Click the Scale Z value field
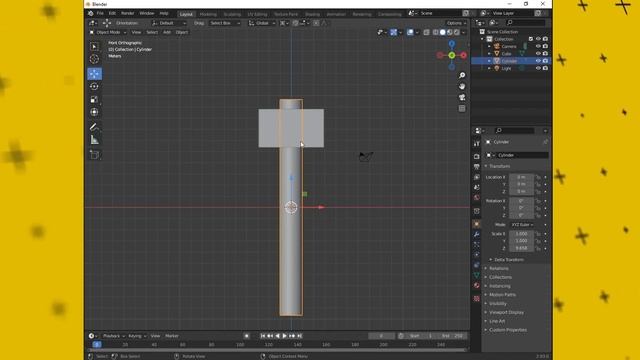 click(521, 248)
